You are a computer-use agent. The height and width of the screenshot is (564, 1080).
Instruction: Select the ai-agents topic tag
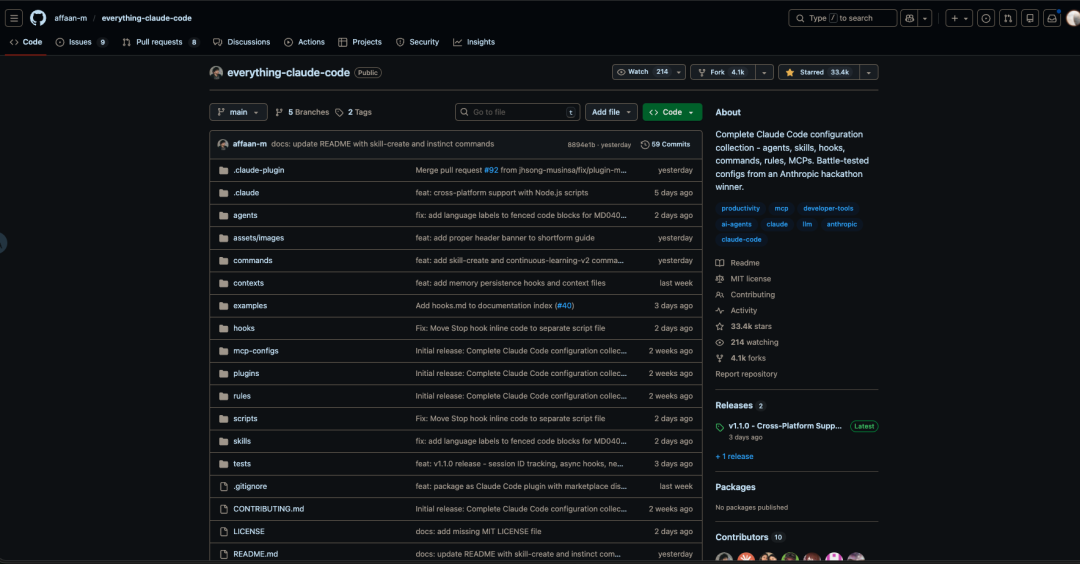(x=736, y=224)
